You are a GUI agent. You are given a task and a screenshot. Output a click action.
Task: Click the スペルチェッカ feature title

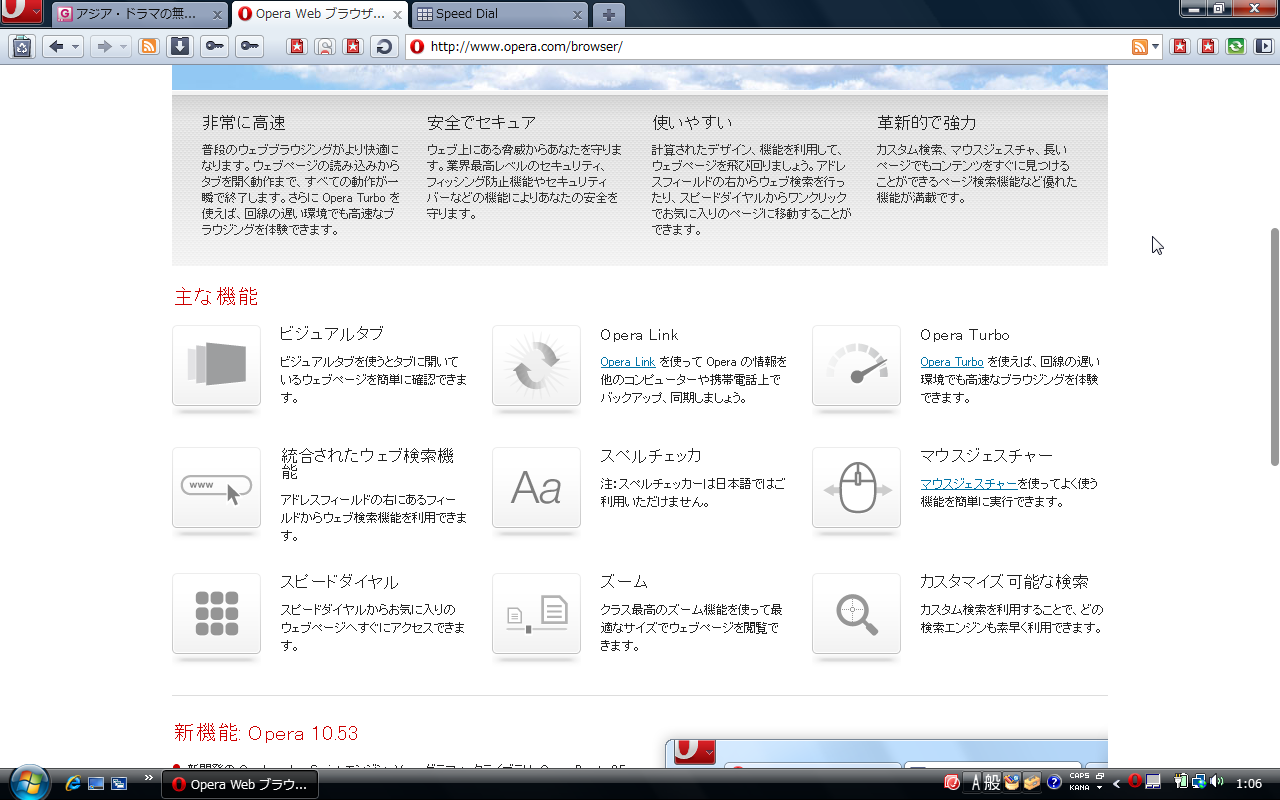(650, 456)
